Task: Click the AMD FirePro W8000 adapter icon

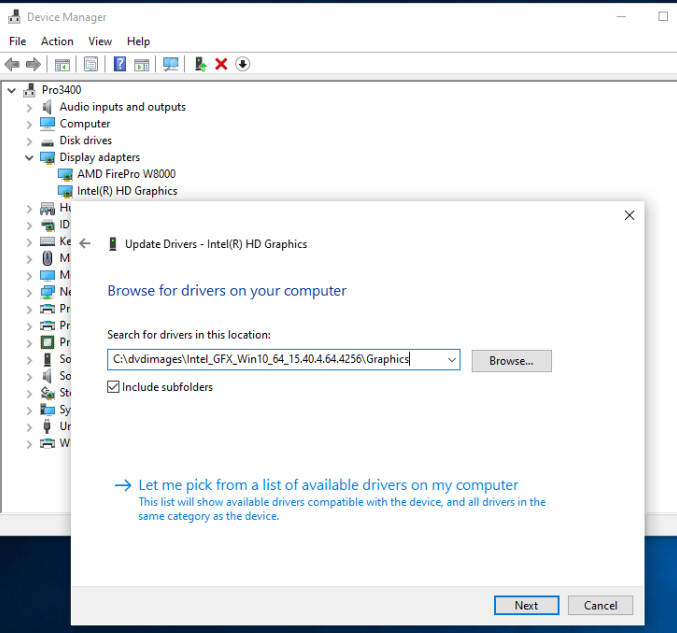Action: pos(65,174)
